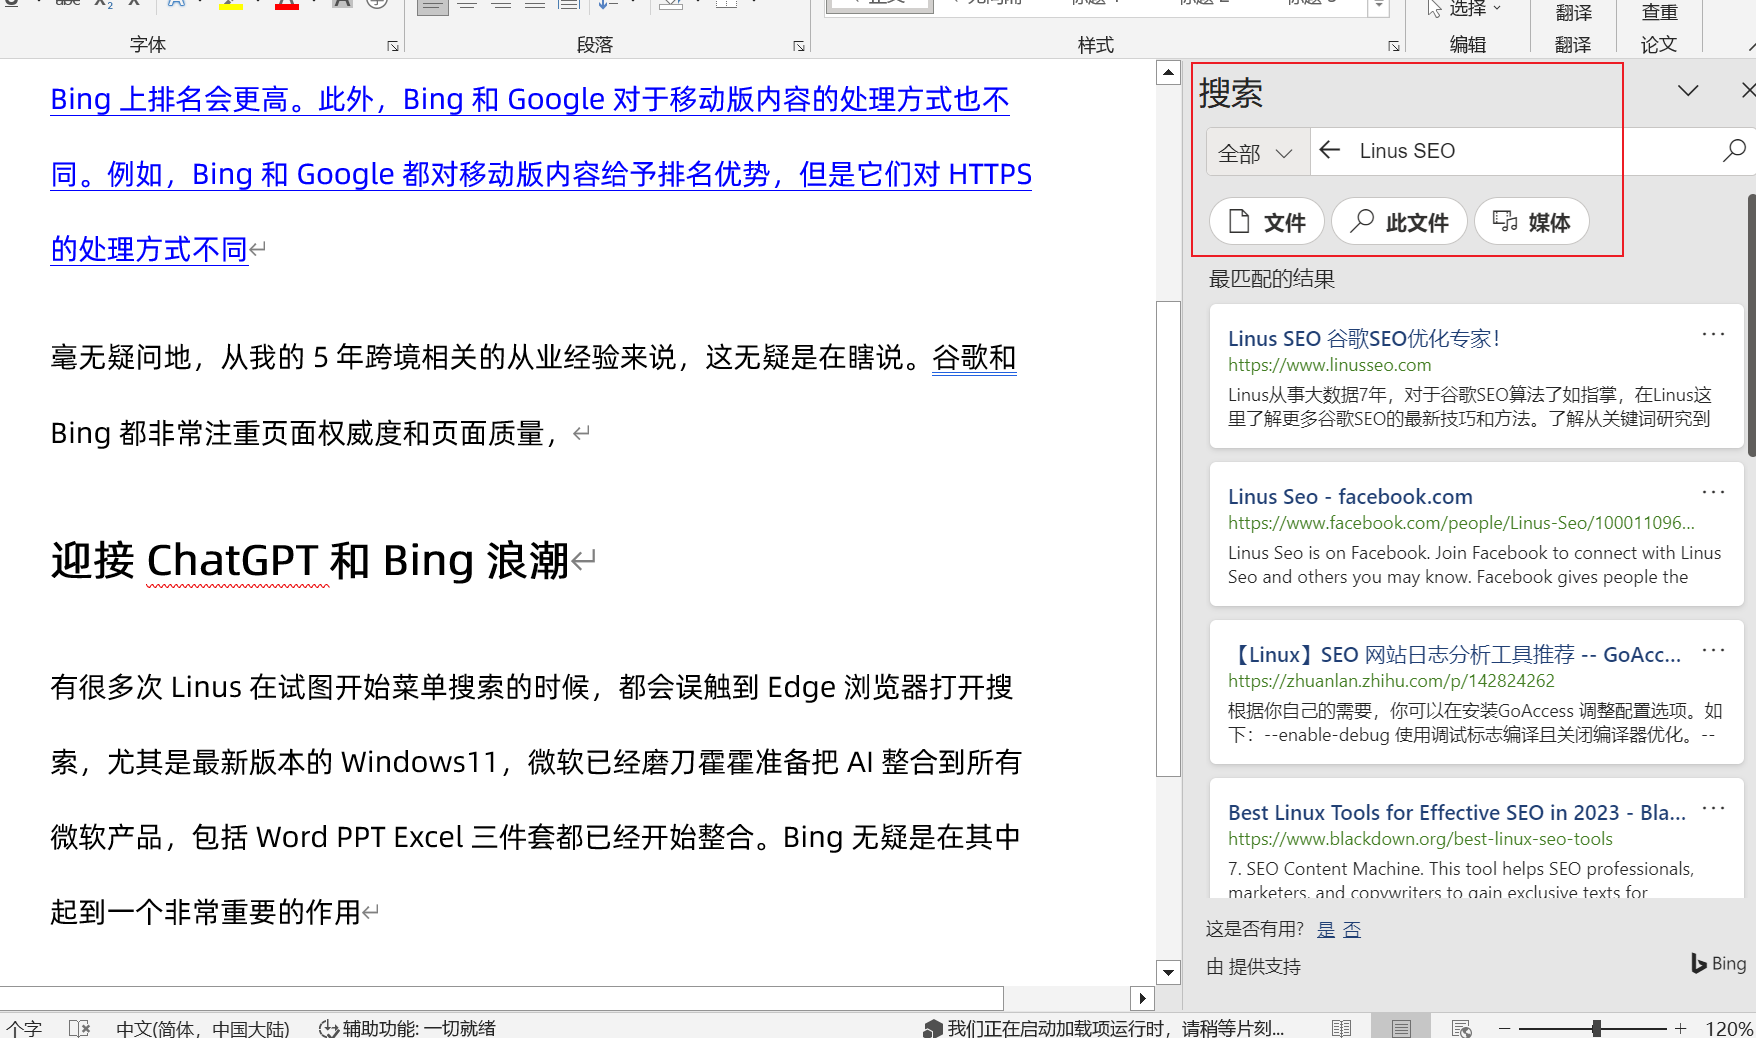Toggle the character shading button

(x=342, y=5)
